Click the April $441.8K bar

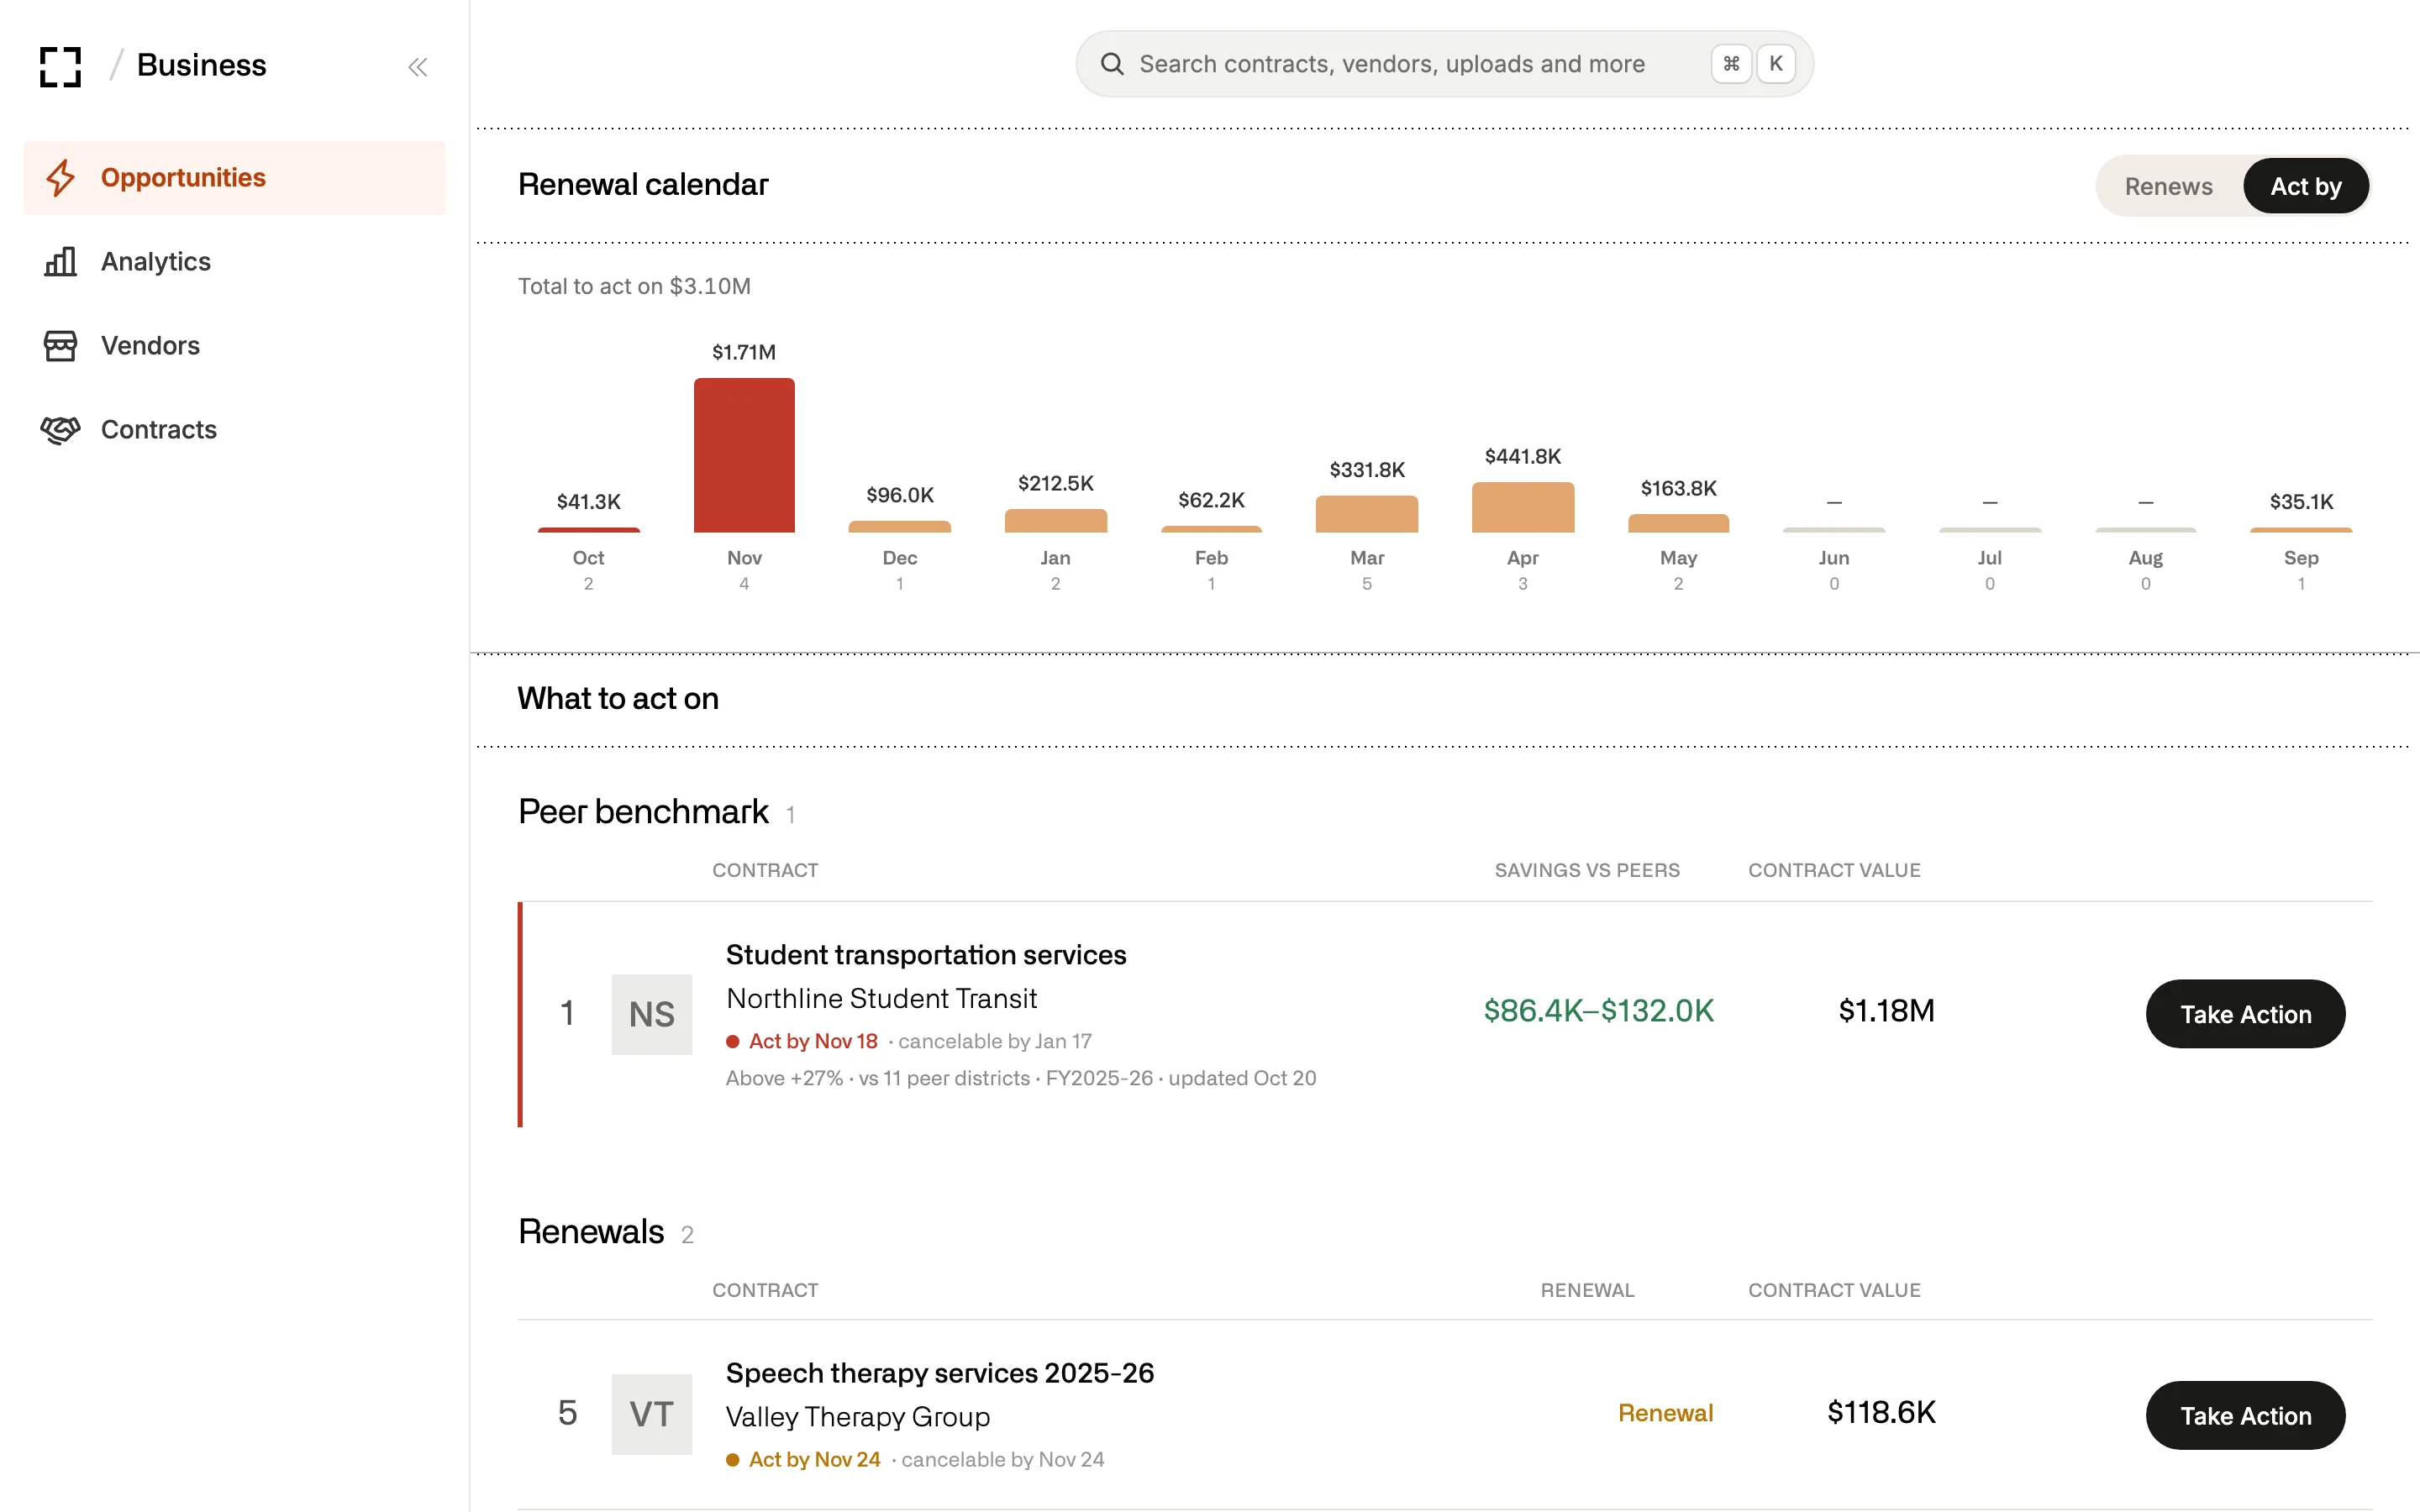1522,507
